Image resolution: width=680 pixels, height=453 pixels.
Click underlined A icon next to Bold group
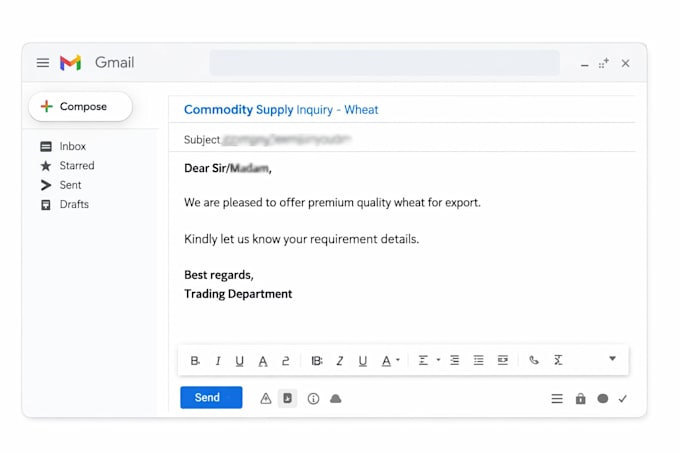click(x=263, y=361)
